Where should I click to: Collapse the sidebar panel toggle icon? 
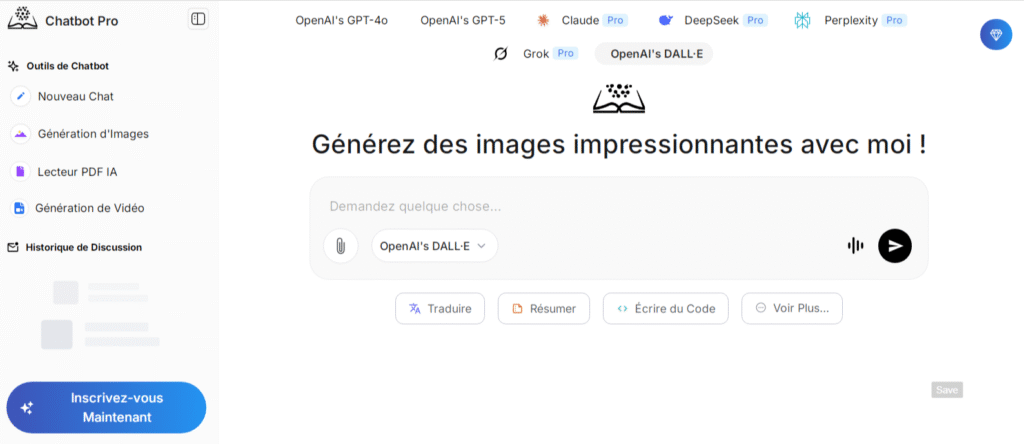click(198, 19)
